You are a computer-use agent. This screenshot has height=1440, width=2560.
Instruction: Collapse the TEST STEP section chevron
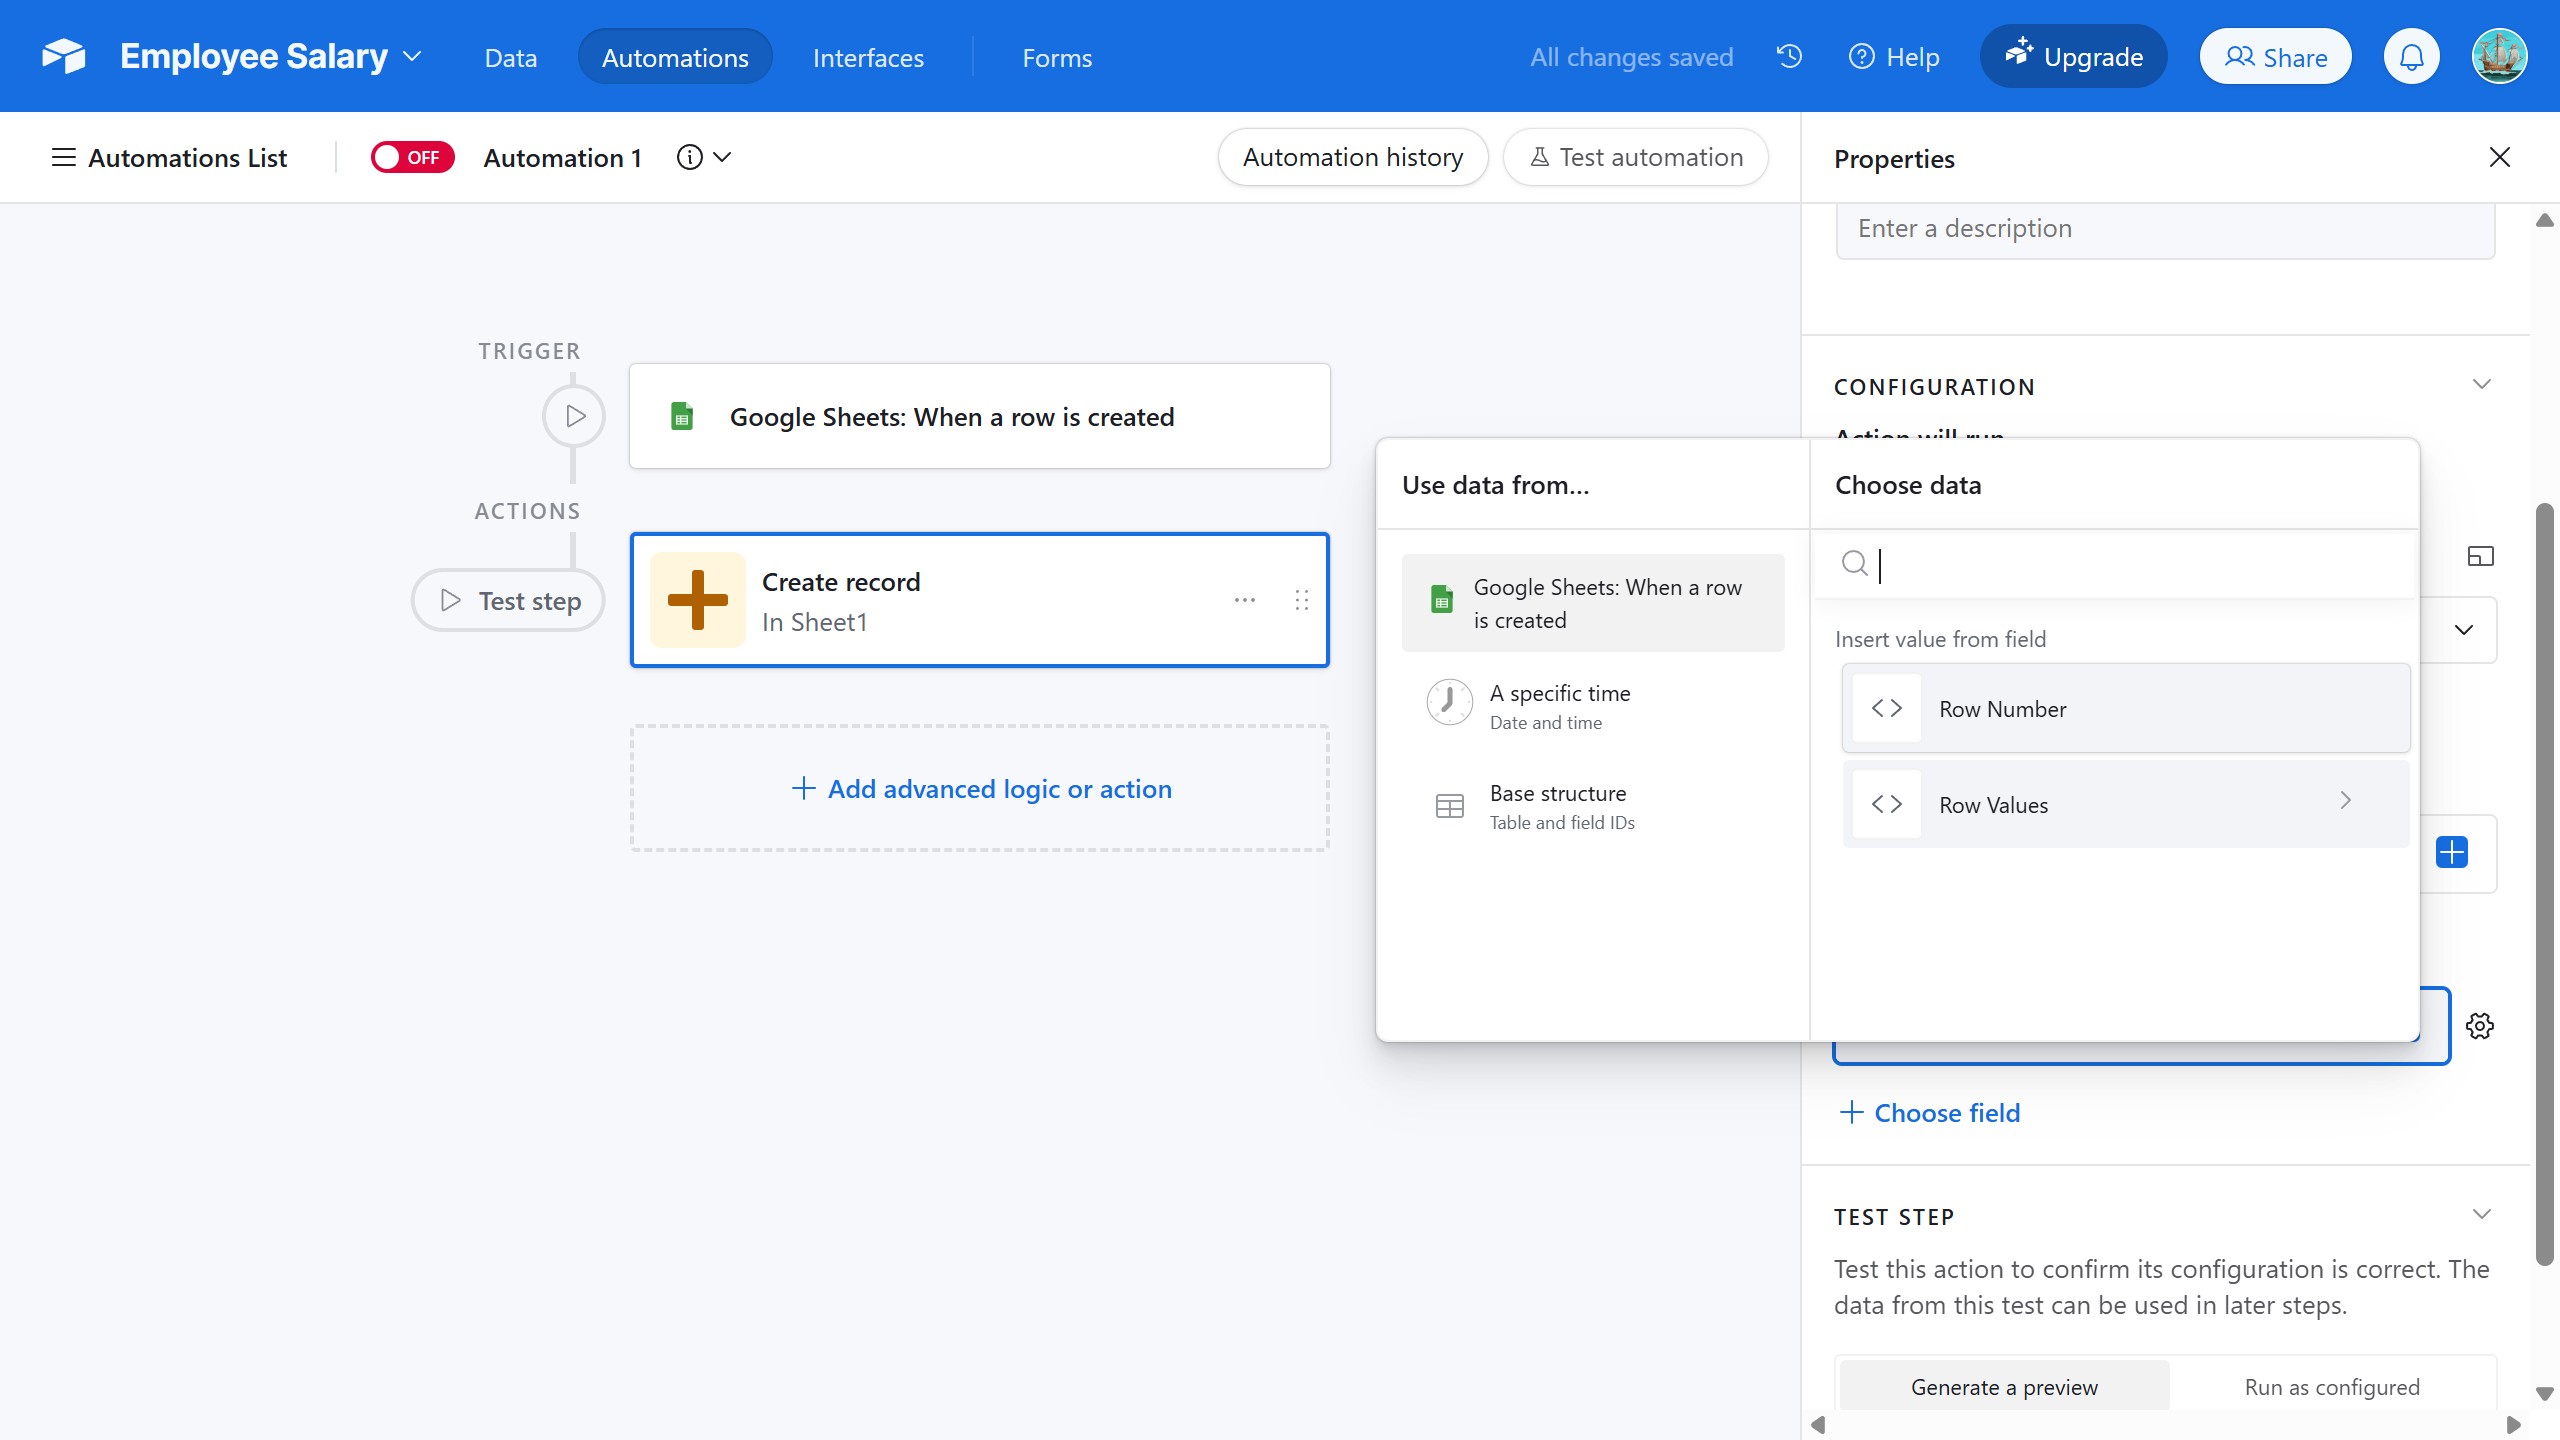pyautogui.click(x=2481, y=1215)
